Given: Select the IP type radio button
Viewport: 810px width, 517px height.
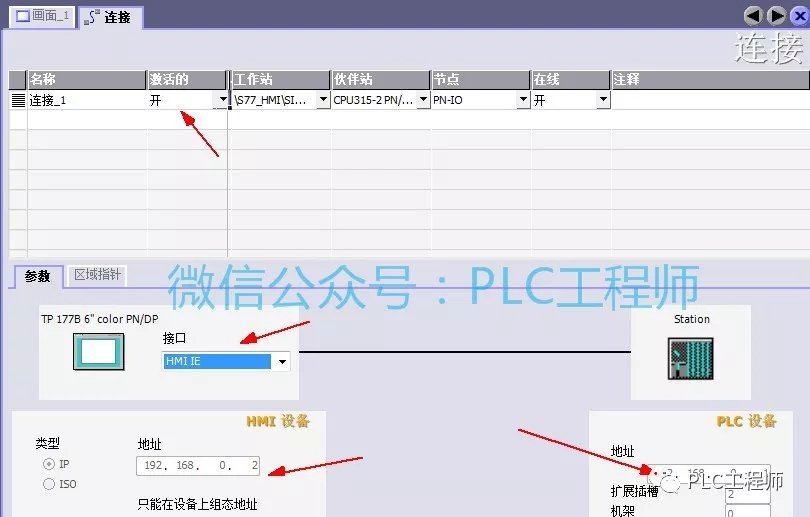Looking at the screenshot, I should 48,465.
